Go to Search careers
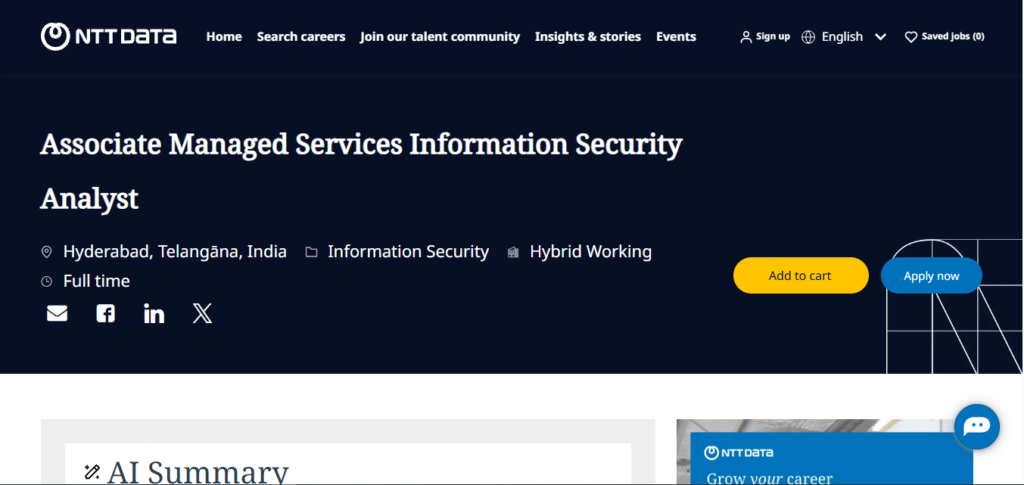The height and width of the screenshot is (485, 1024). (x=301, y=37)
